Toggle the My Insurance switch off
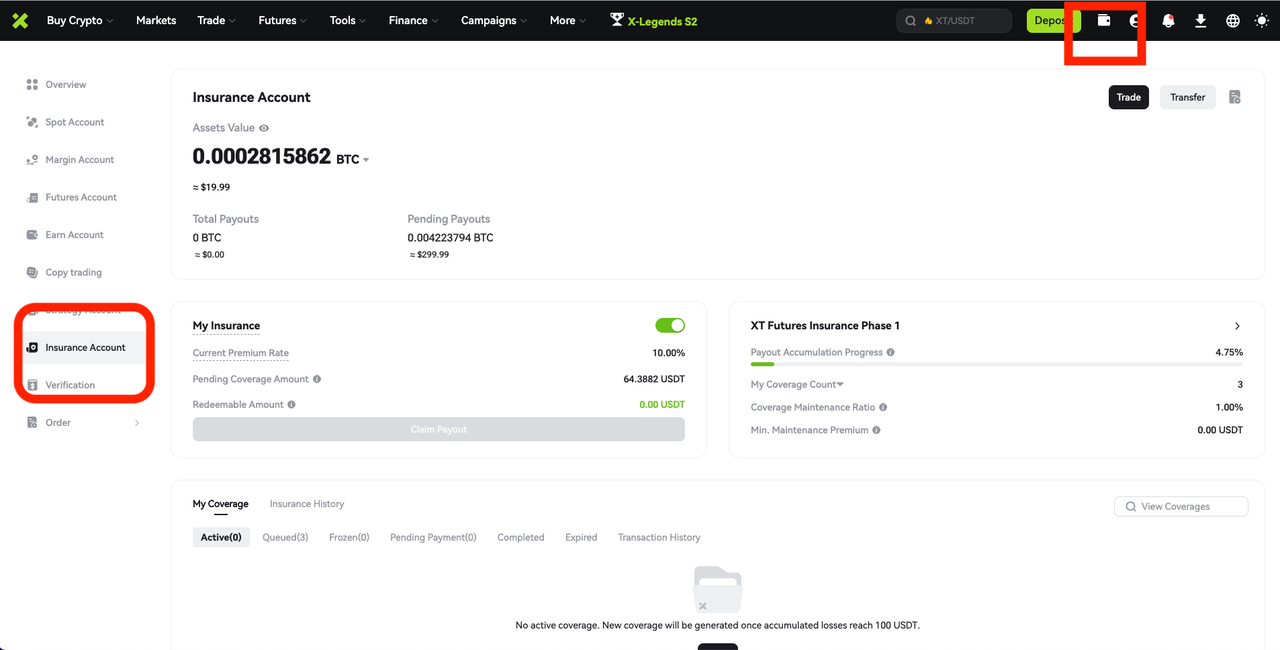Image resolution: width=1280 pixels, height=650 pixels. coord(670,325)
